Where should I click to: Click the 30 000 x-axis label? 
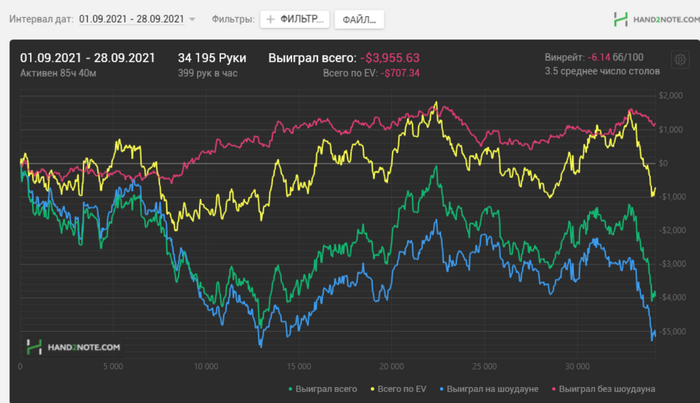pyautogui.click(x=577, y=366)
